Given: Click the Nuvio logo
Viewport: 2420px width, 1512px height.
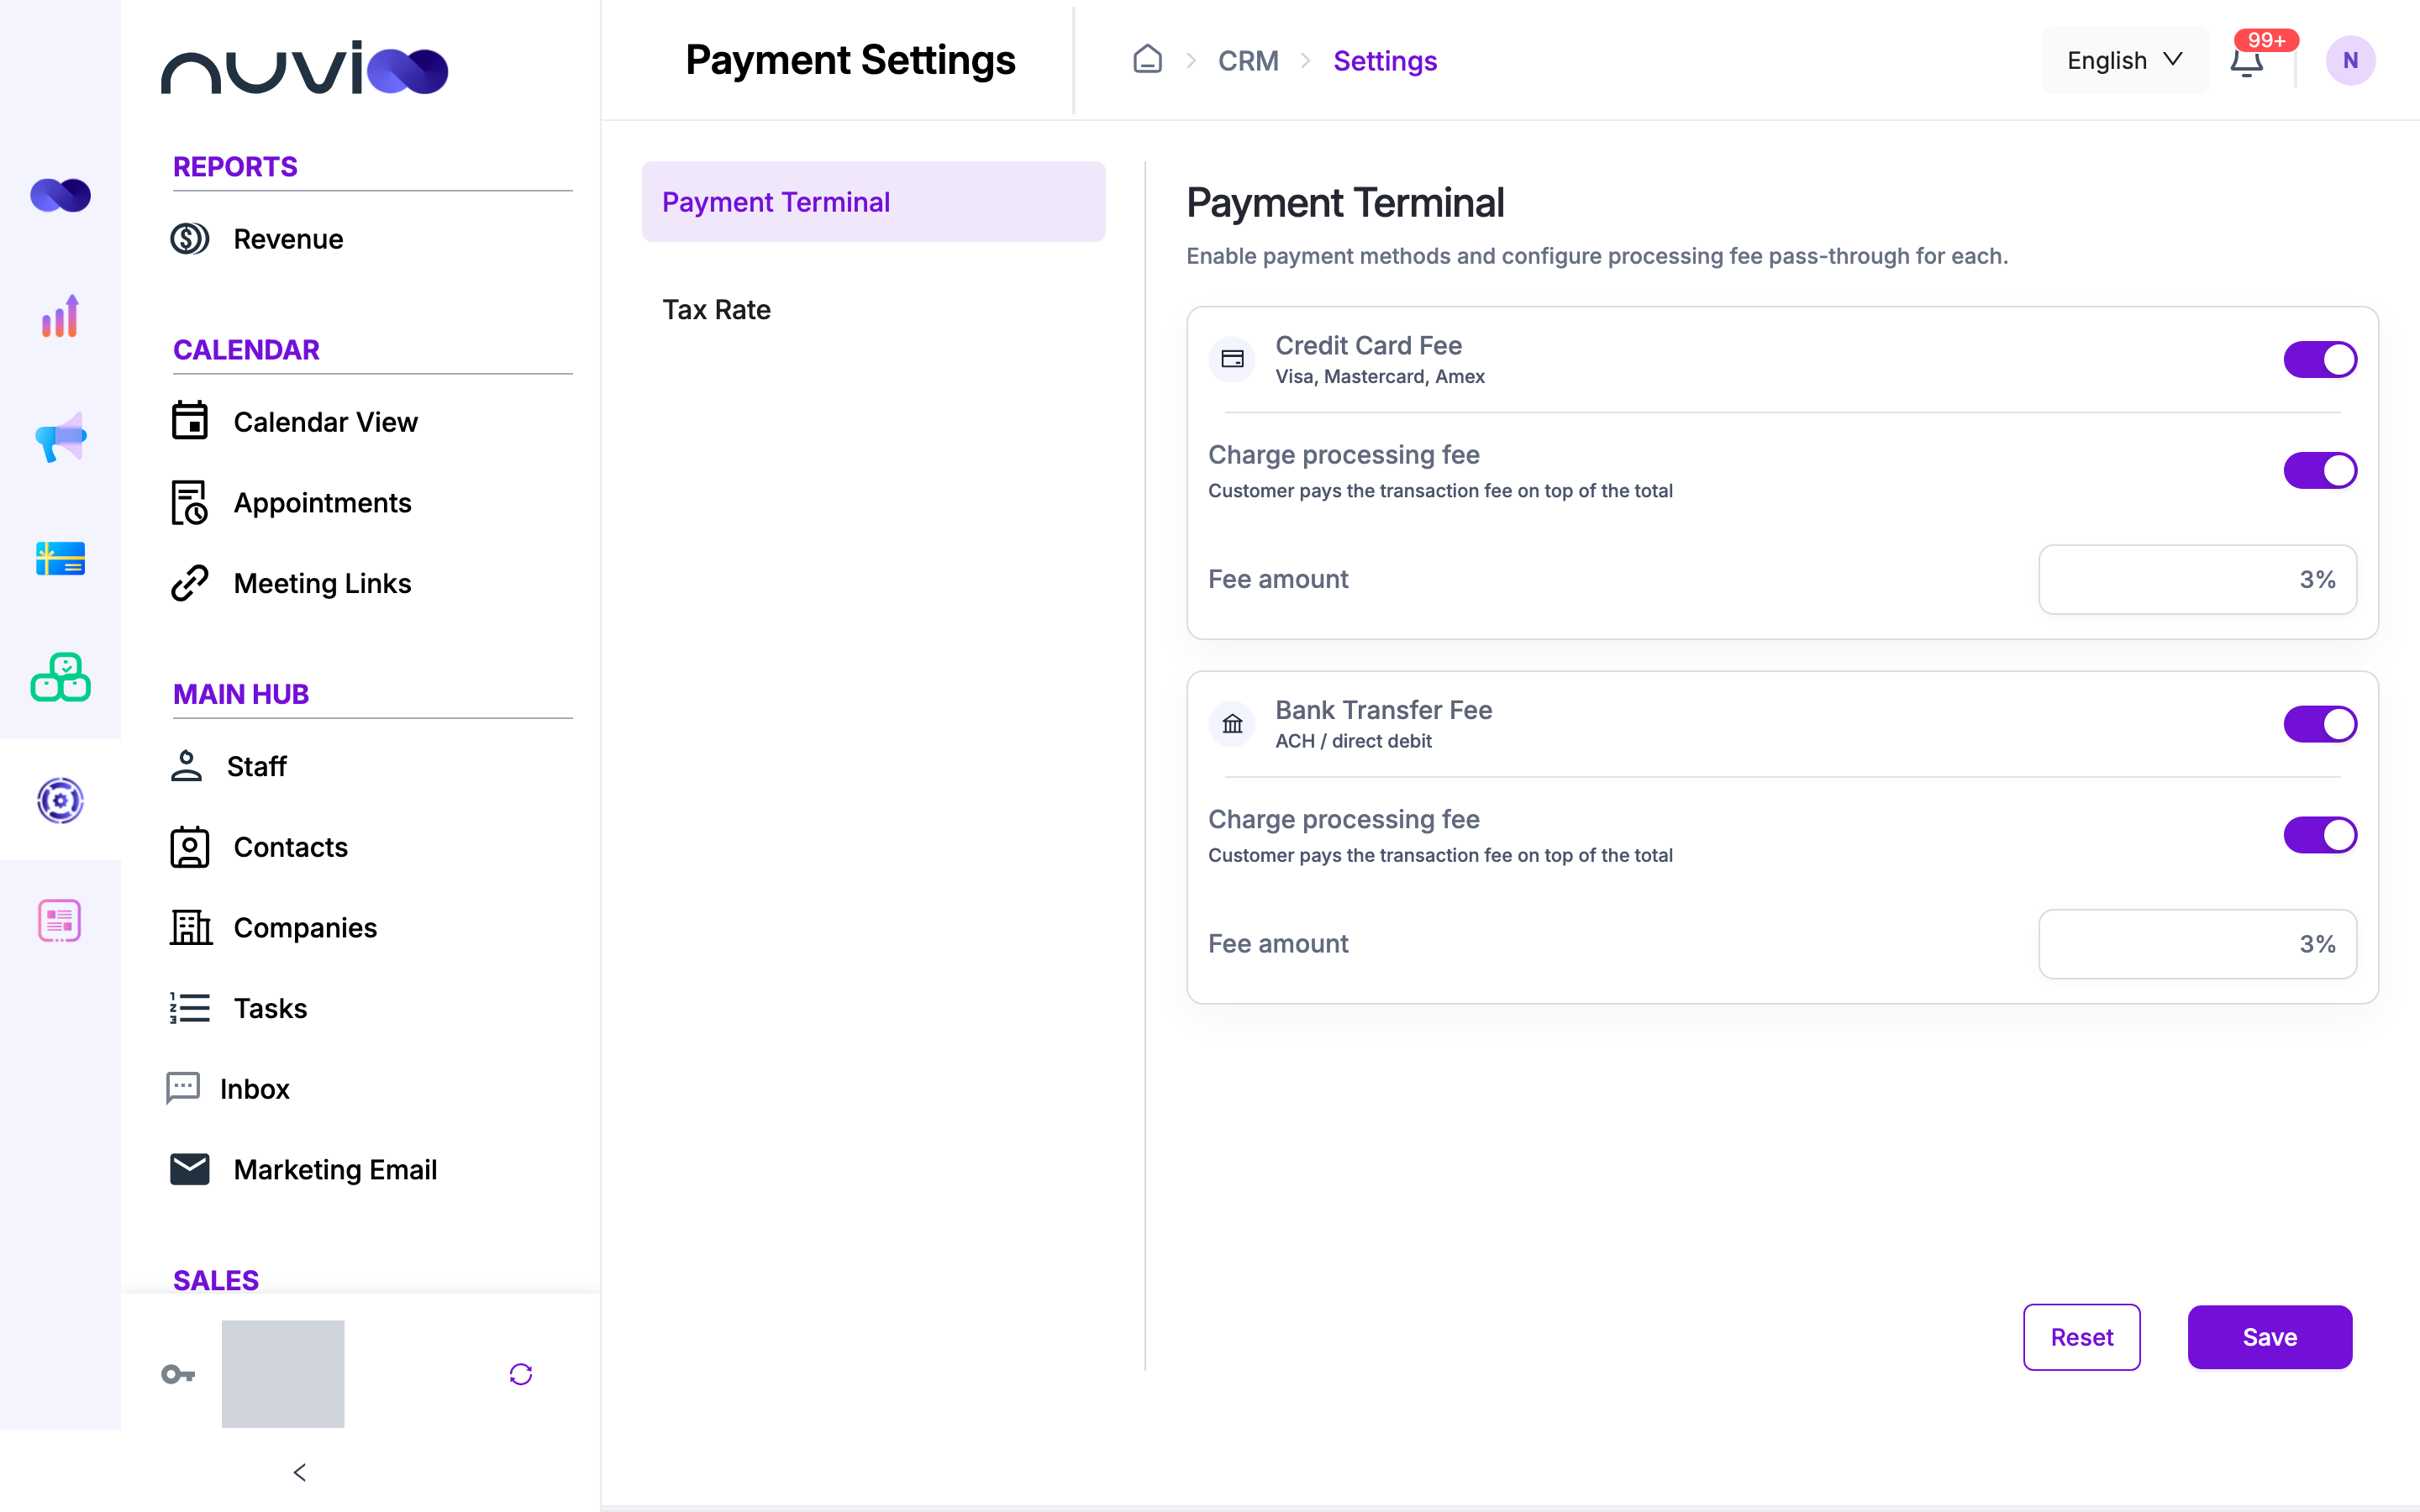Looking at the screenshot, I should point(304,68).
